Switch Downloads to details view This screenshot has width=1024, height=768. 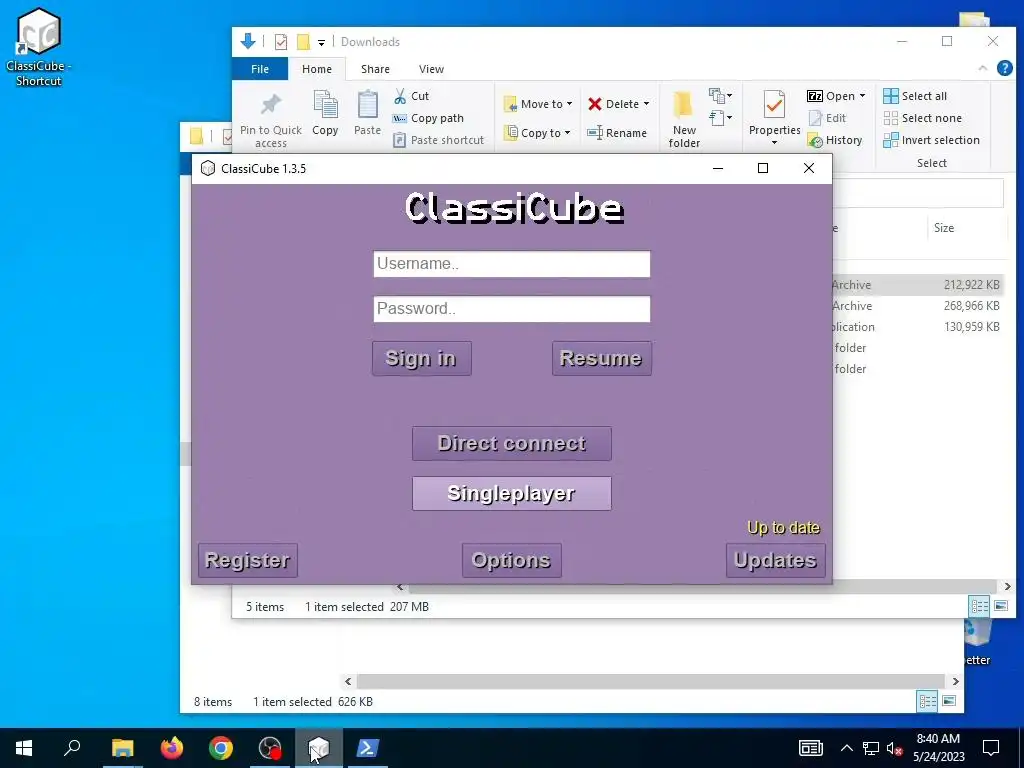click(979, 606)
